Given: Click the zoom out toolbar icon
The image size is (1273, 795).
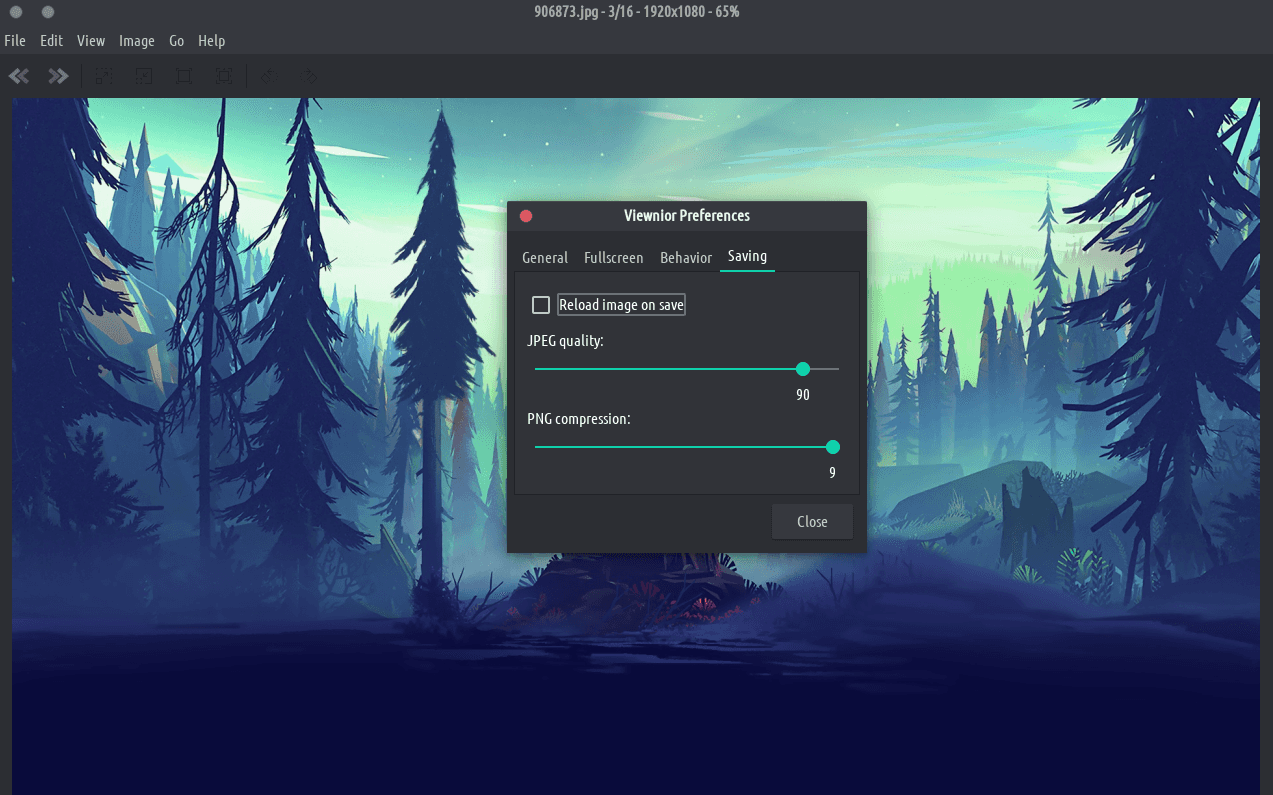Looking at the screenshot, I should (144, 76).
